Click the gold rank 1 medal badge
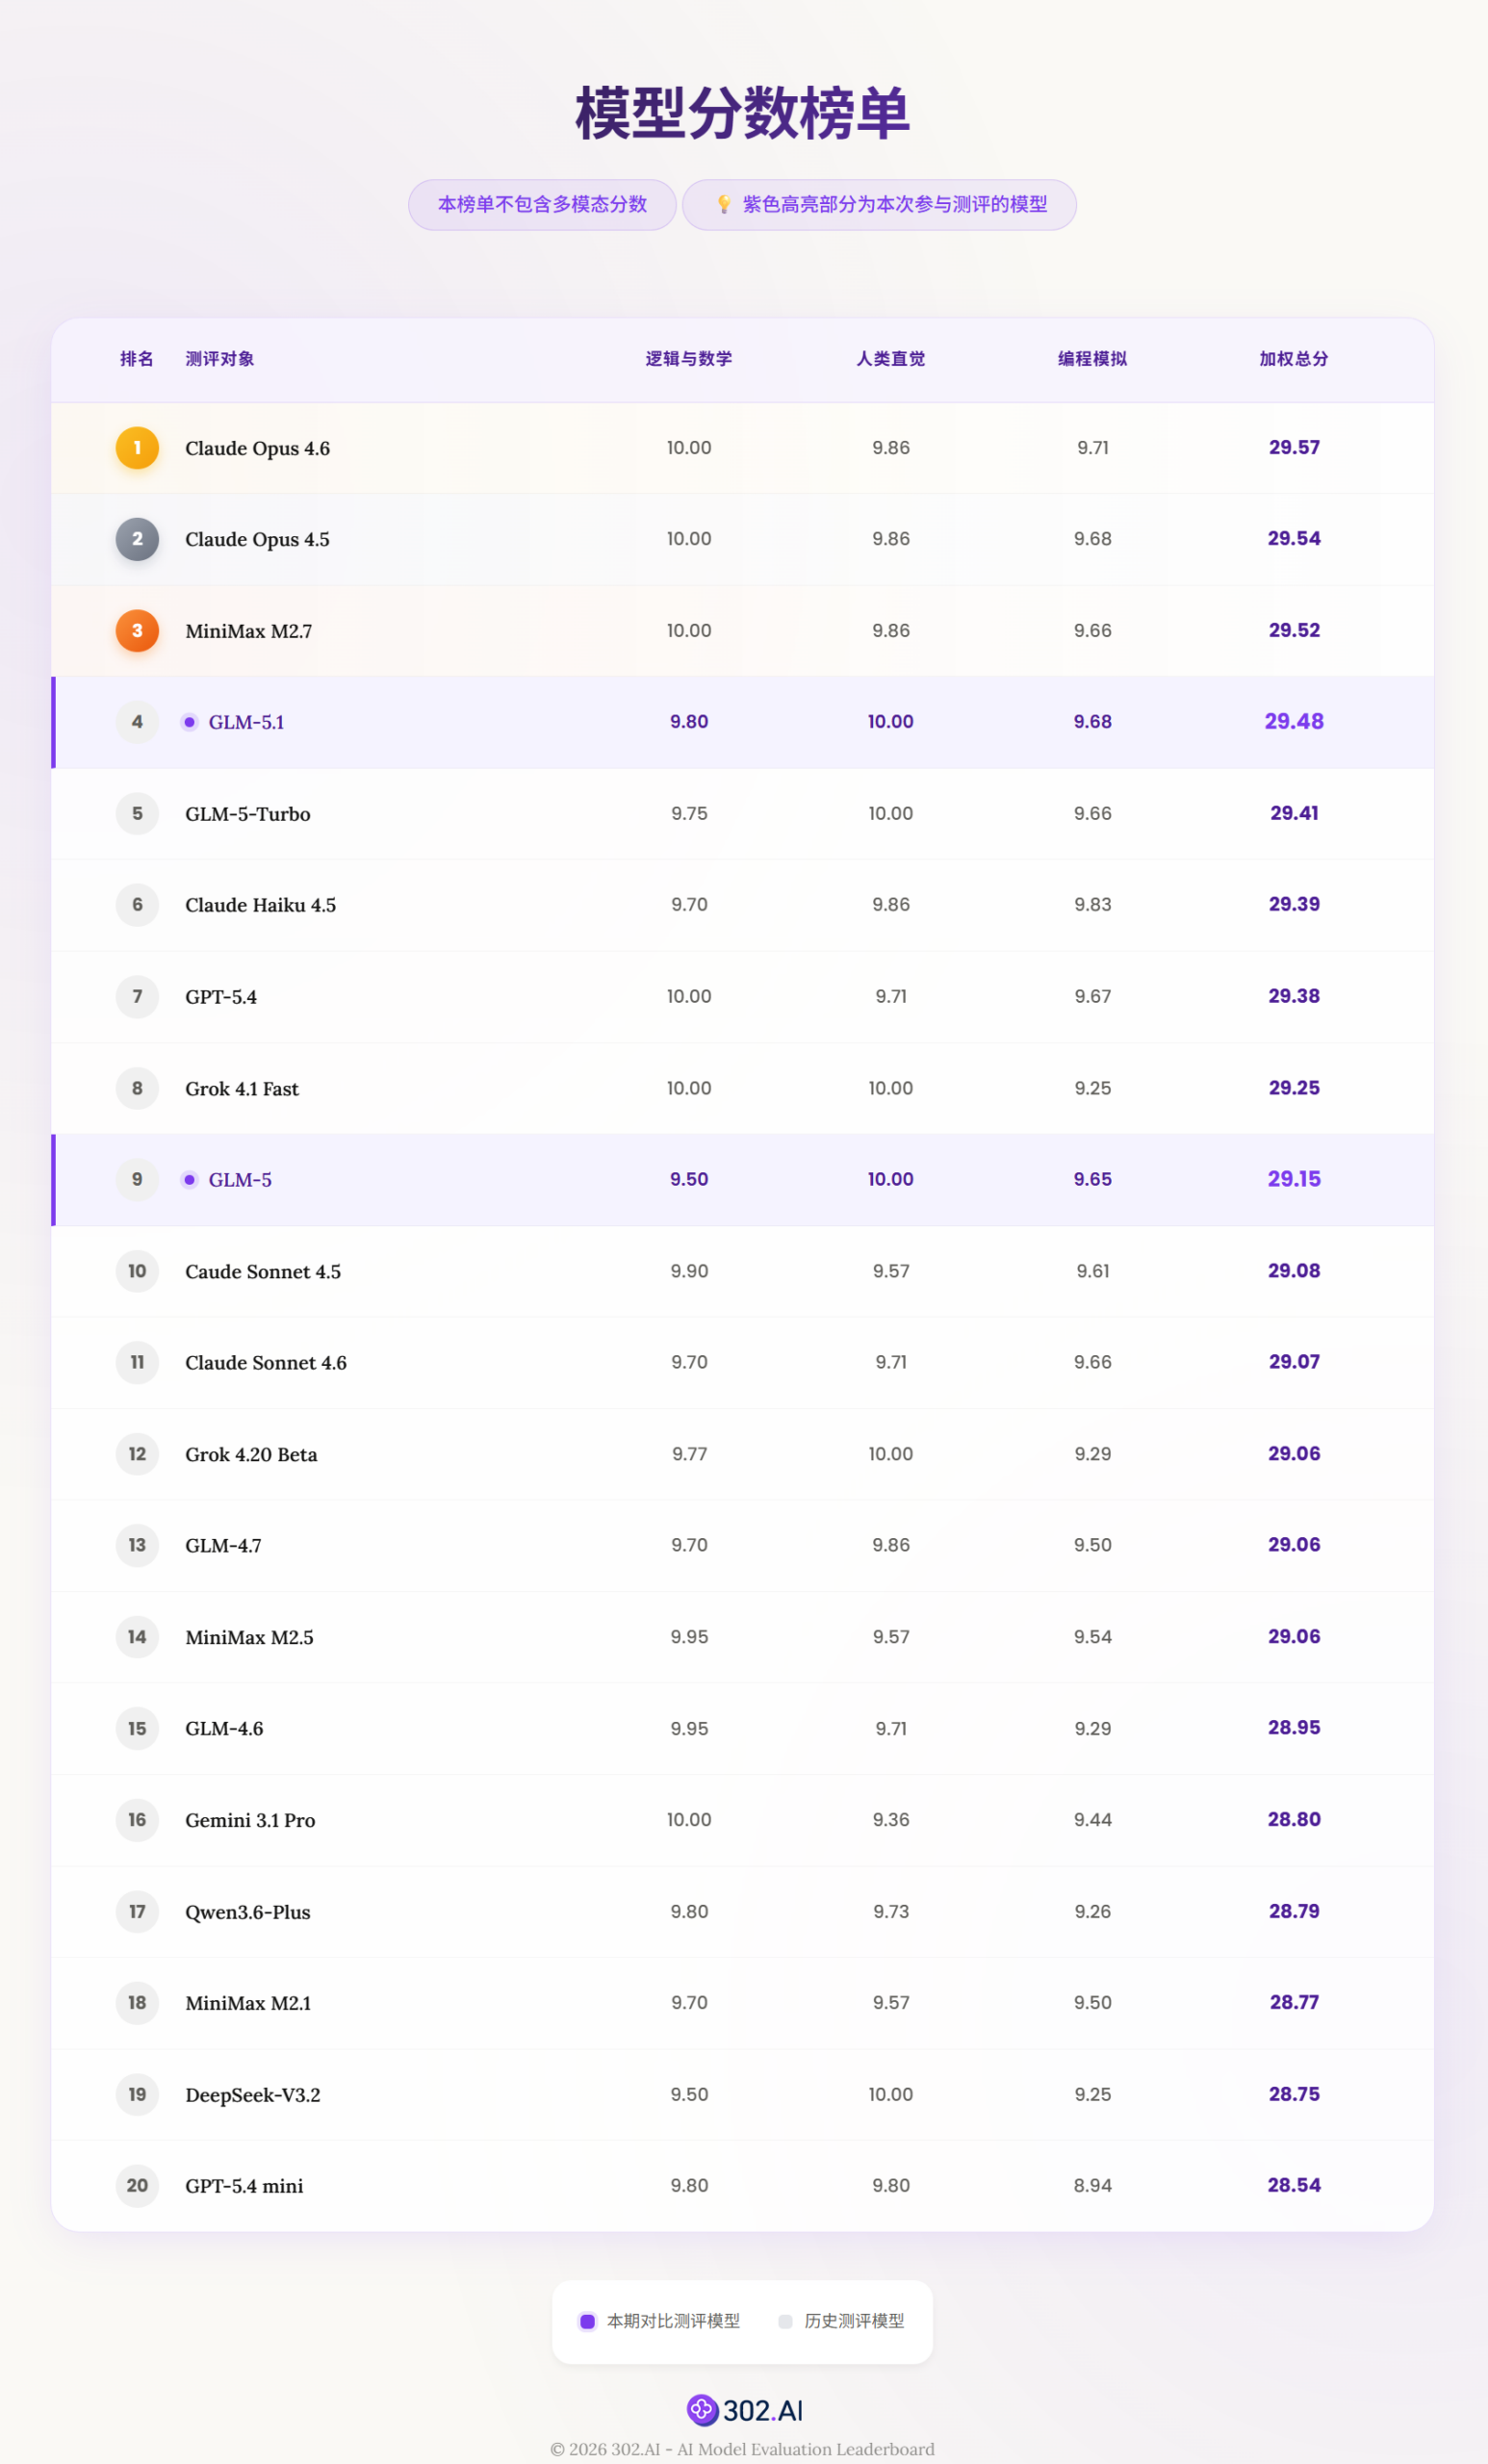 point(137,448)
